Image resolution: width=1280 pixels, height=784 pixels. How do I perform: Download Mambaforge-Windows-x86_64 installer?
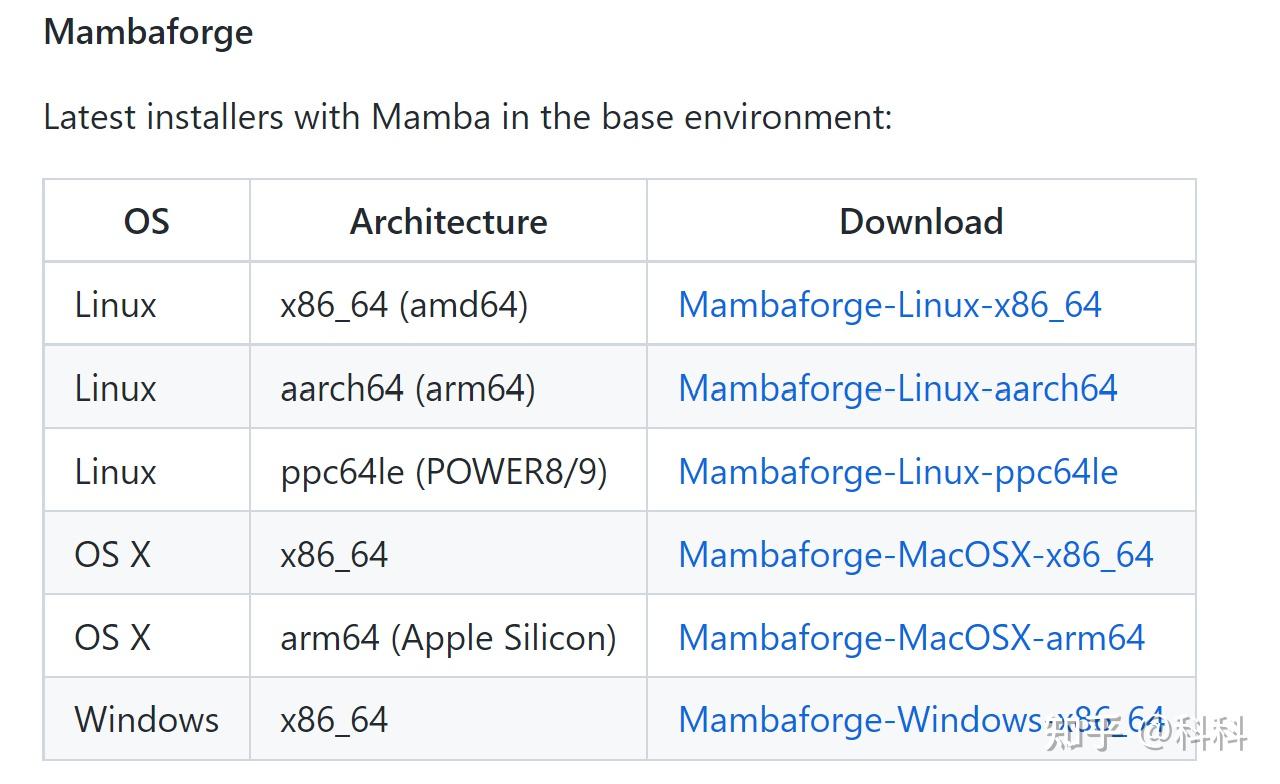[x=920, y=719]
